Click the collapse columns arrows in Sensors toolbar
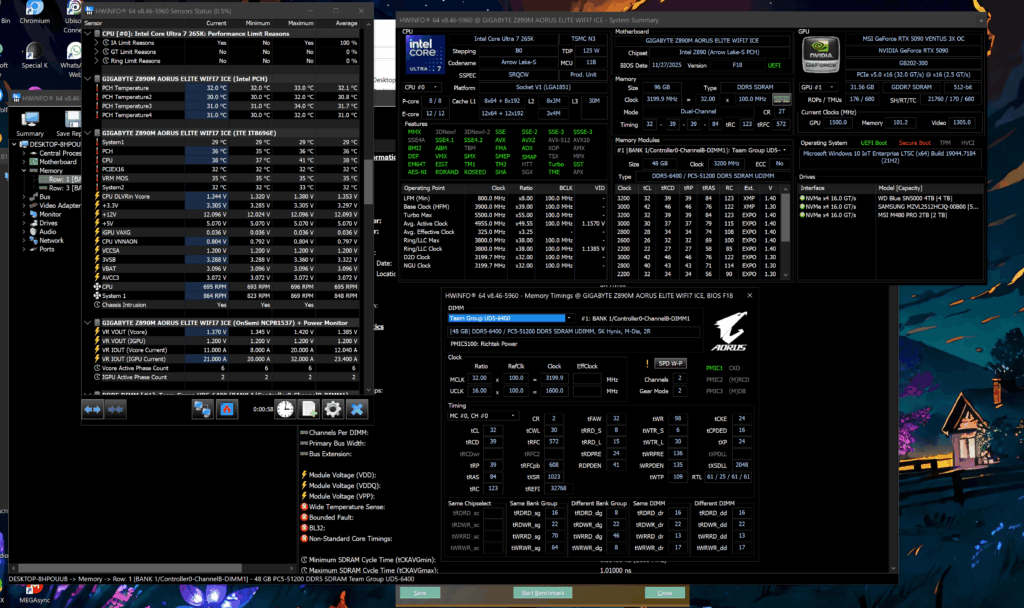 tap(116, 409)
